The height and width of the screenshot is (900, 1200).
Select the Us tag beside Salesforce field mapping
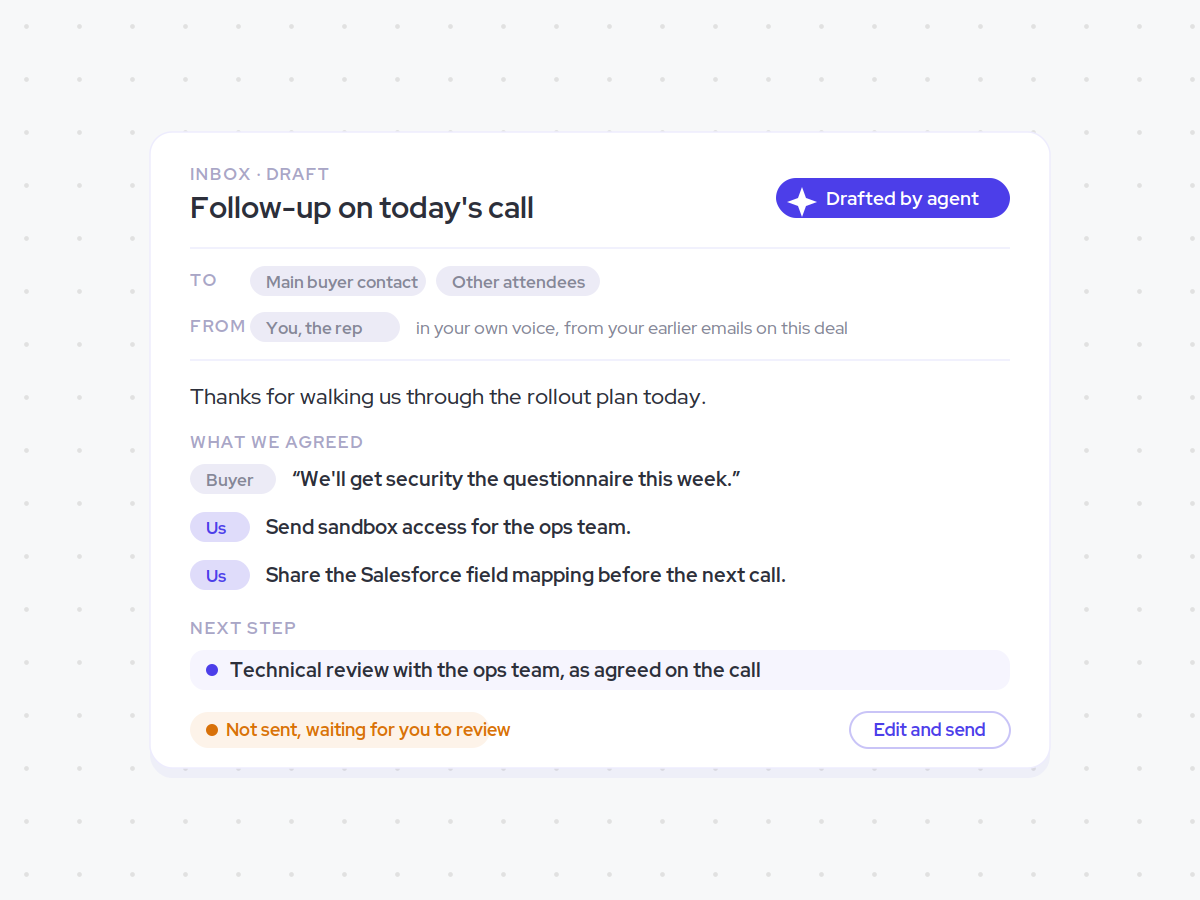tap(219, 576)
